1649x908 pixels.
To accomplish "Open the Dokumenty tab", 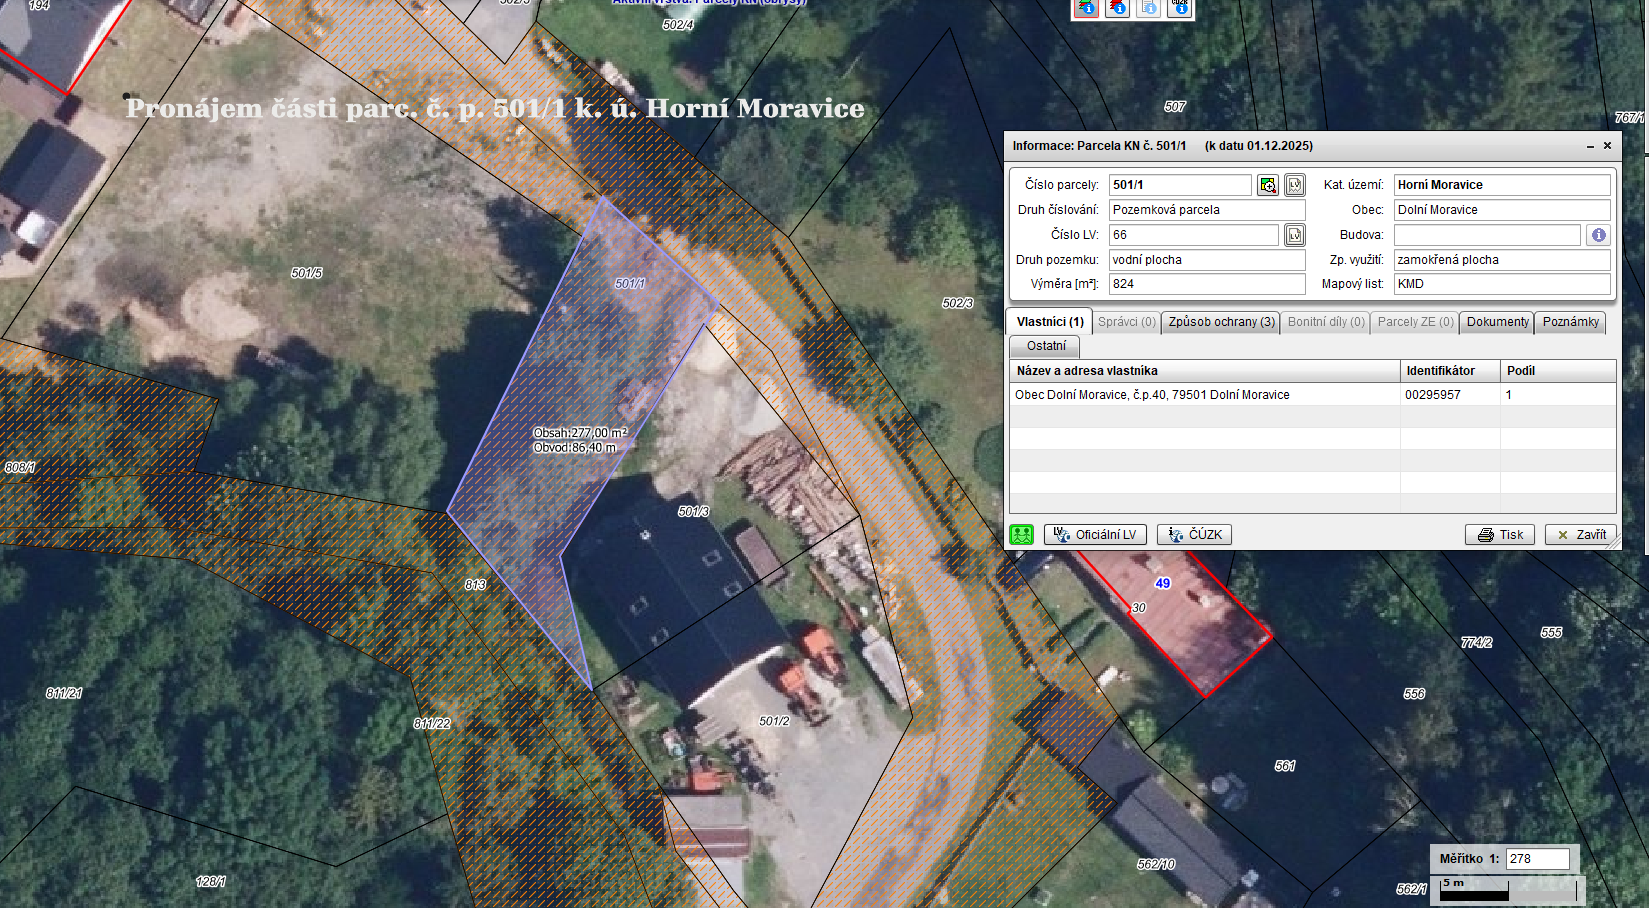I will pyautogui.click(x=1497, y=322).
